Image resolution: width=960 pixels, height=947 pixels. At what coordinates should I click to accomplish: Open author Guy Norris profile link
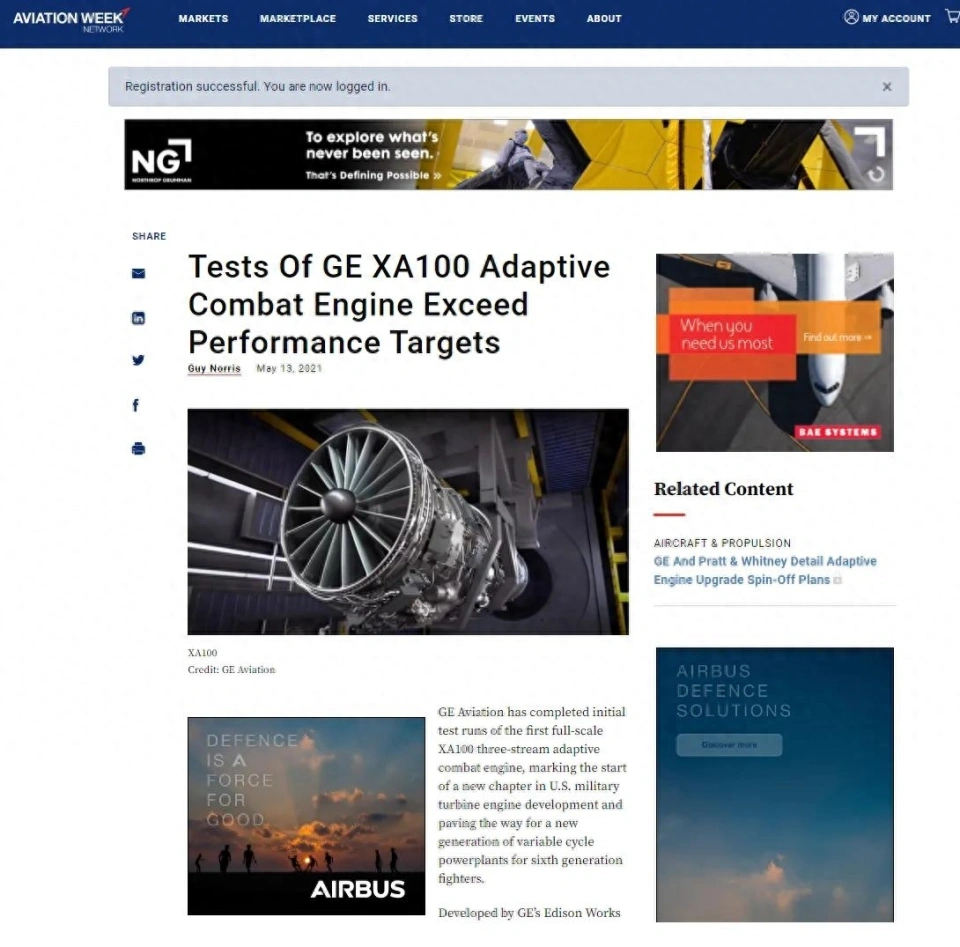(214, 369)
